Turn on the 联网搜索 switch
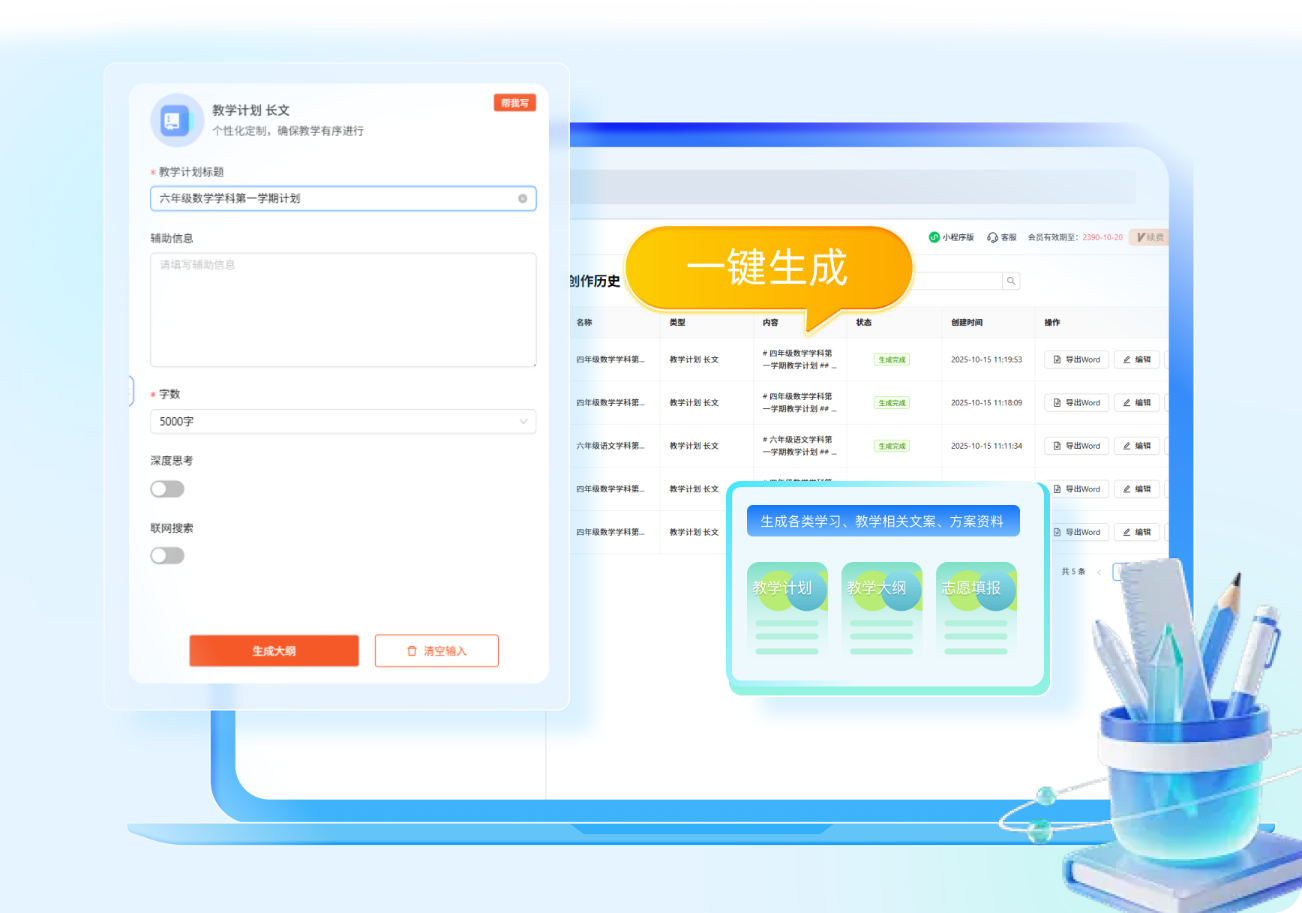1302x913 pixels. [x=167, y=556]
